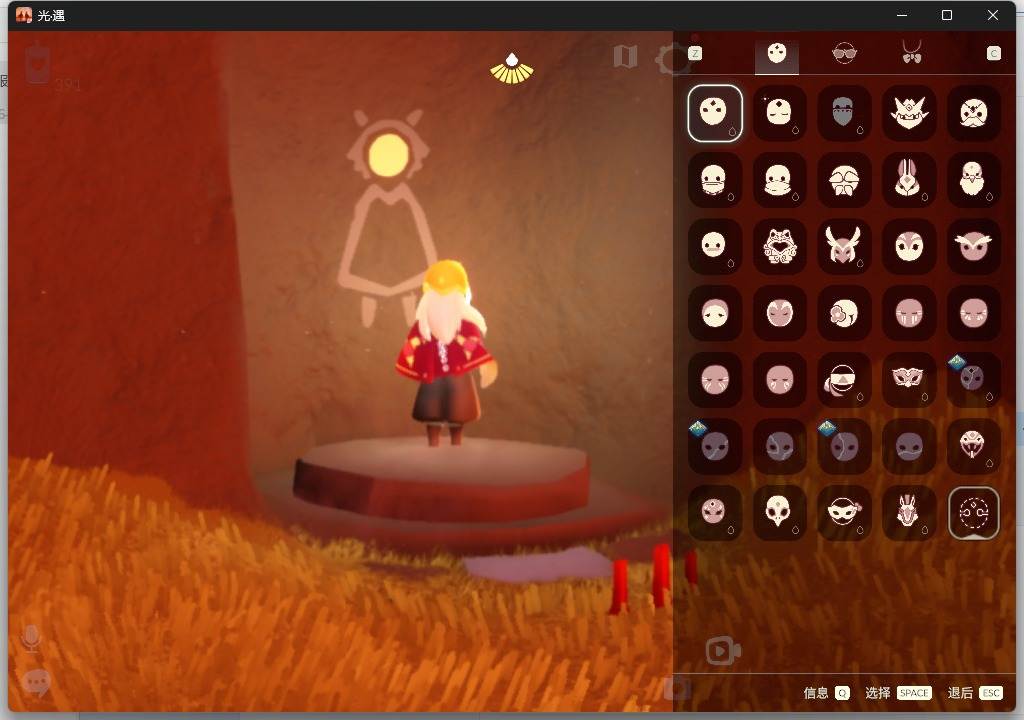Equip the blindfold mask with triangle
This screenshot has width=1024, height=720.
pos(844,380)
